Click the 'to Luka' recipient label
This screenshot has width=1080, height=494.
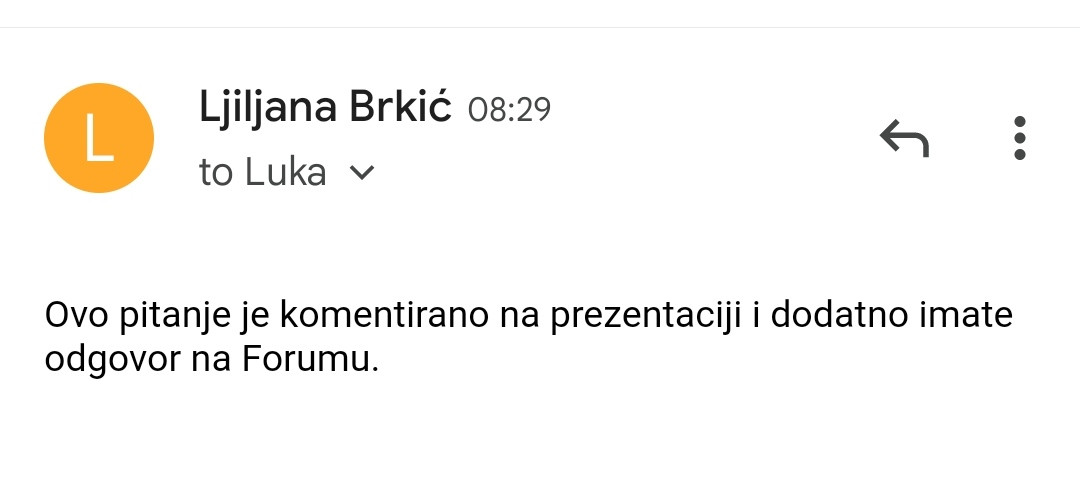pyautogui.click(x=262, y=172)
